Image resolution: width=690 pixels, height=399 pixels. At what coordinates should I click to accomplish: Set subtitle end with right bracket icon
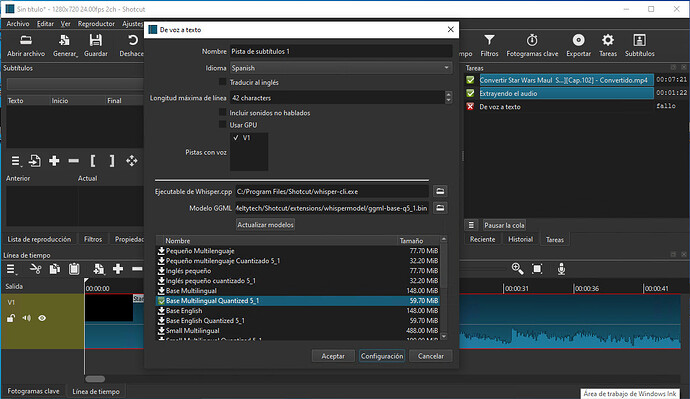tap(112, 161)
